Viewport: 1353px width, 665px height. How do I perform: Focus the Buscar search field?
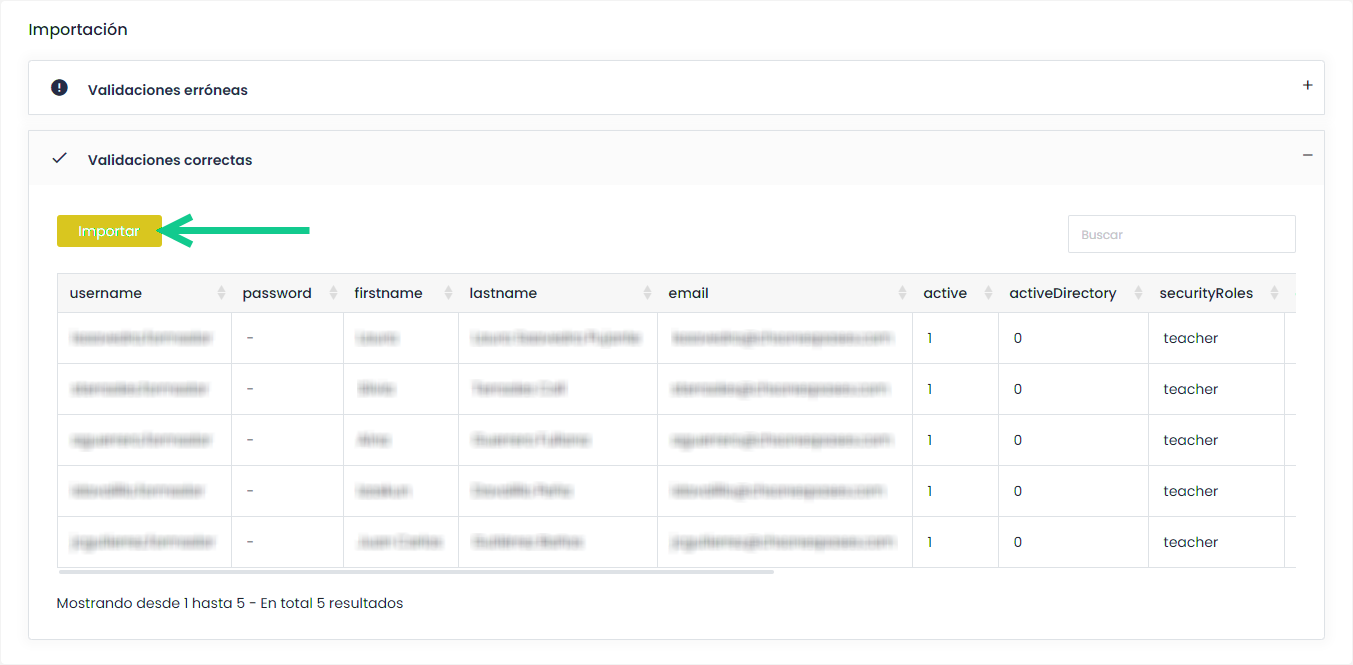1181,234
